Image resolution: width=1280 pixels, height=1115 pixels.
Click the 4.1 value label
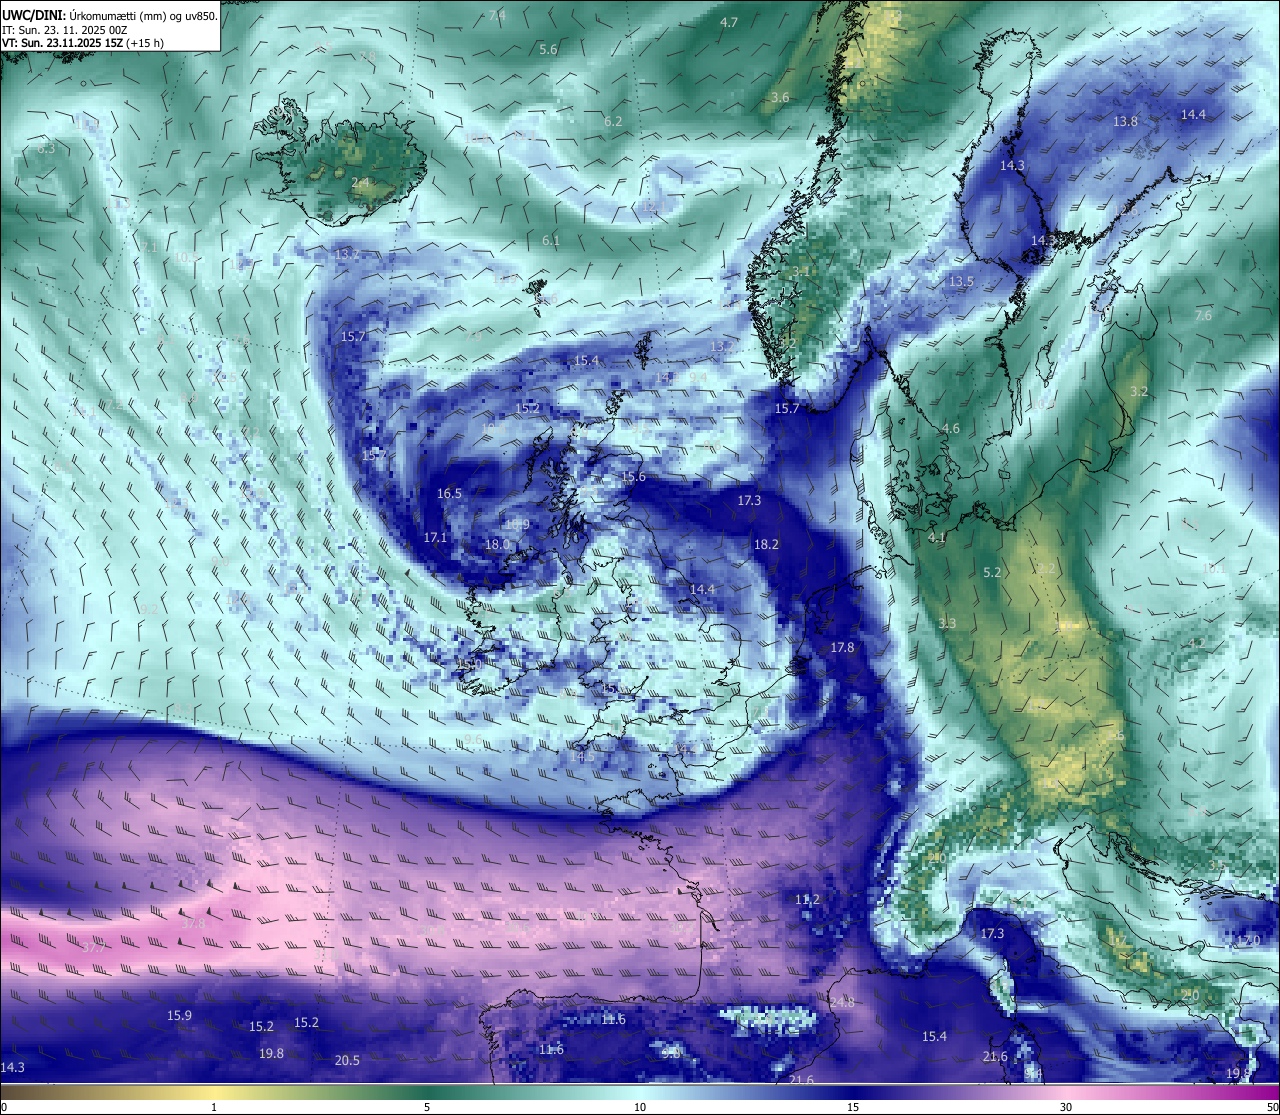(937, 537)
